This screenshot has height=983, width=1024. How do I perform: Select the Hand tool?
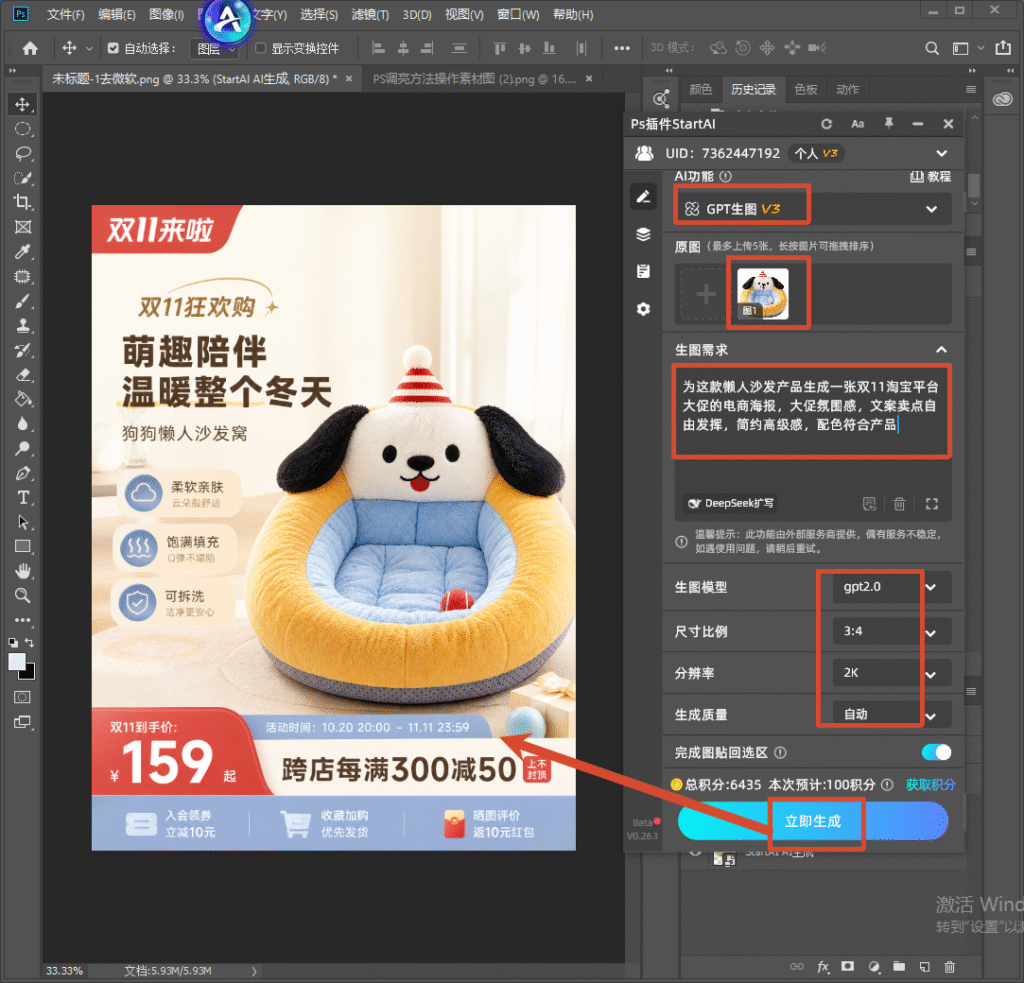(23, 572)
